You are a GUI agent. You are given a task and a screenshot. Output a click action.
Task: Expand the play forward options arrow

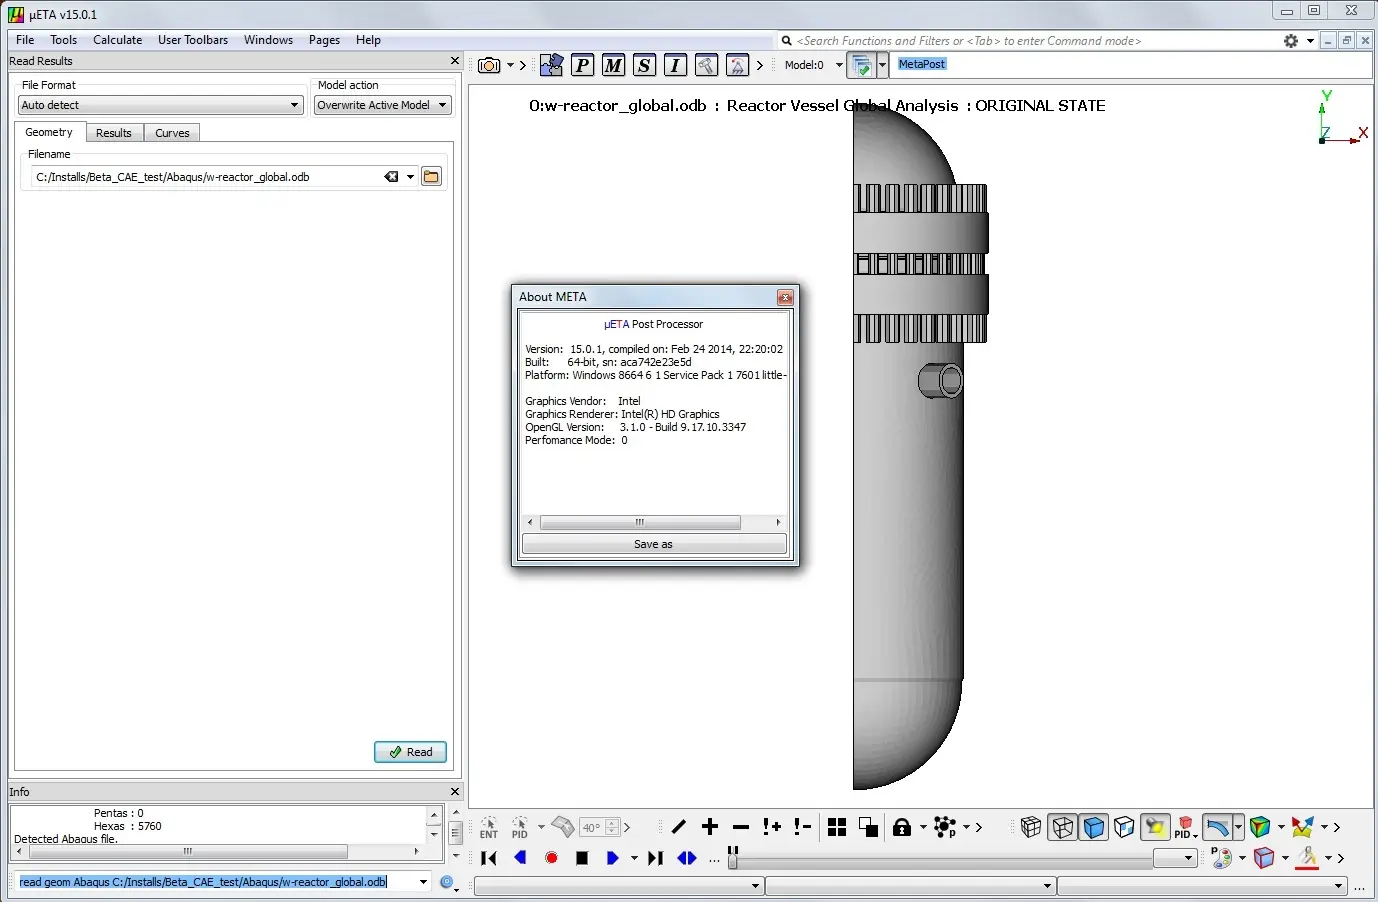634,859
